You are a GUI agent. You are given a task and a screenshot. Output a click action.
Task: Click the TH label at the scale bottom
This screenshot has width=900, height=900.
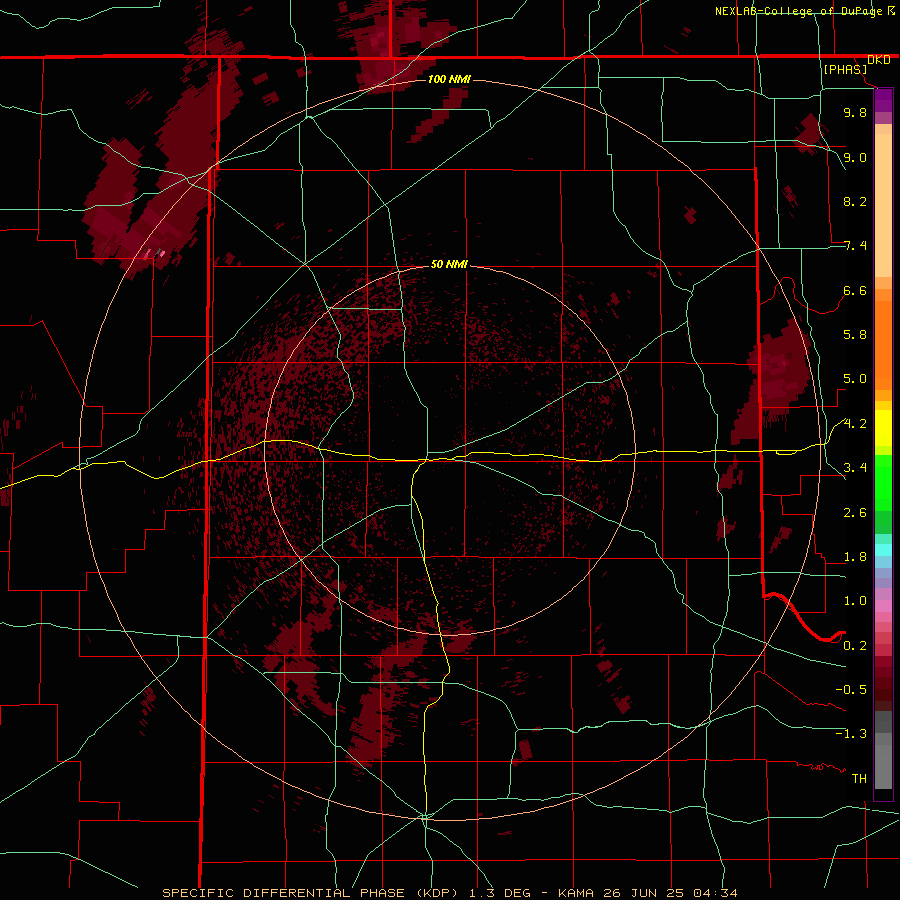click(x=859, y=778)
